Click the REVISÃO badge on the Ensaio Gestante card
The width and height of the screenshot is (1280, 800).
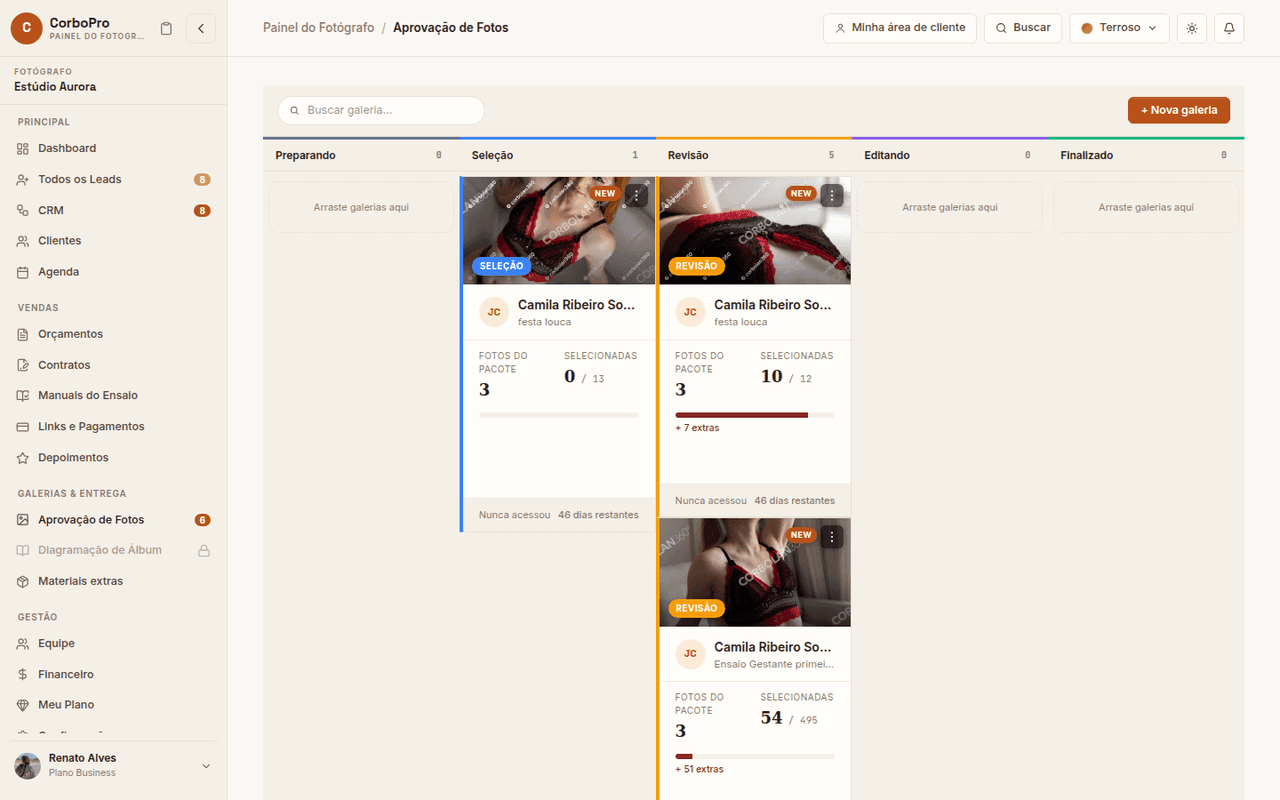tap(696, 608)
